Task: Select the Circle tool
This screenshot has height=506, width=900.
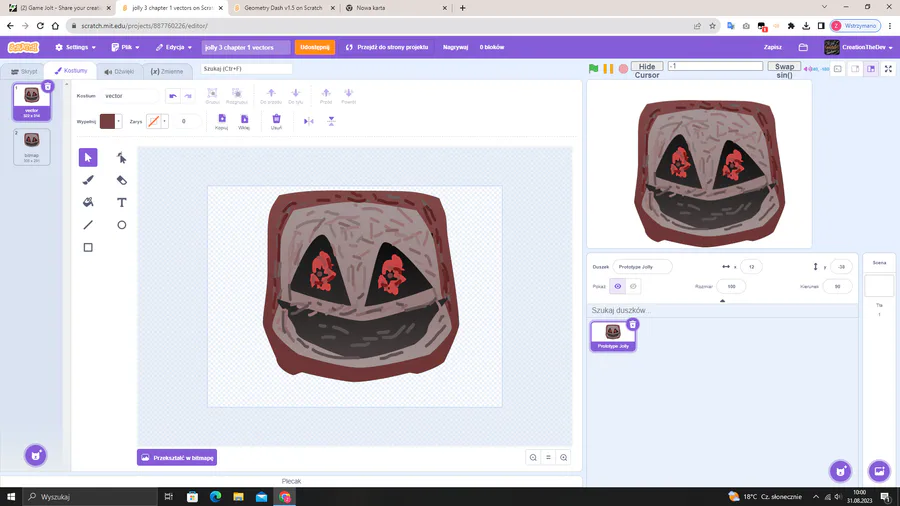Action: [x=122, y=225]
